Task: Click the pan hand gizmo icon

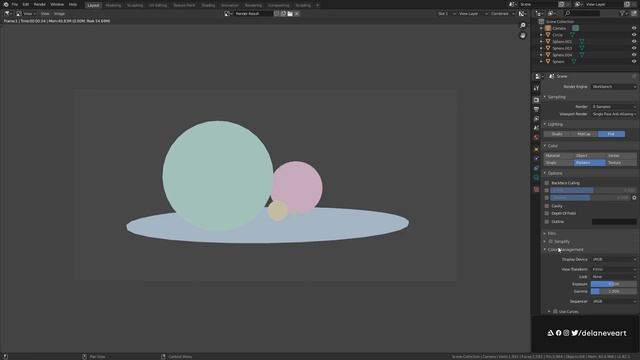Action: (522, 36)
